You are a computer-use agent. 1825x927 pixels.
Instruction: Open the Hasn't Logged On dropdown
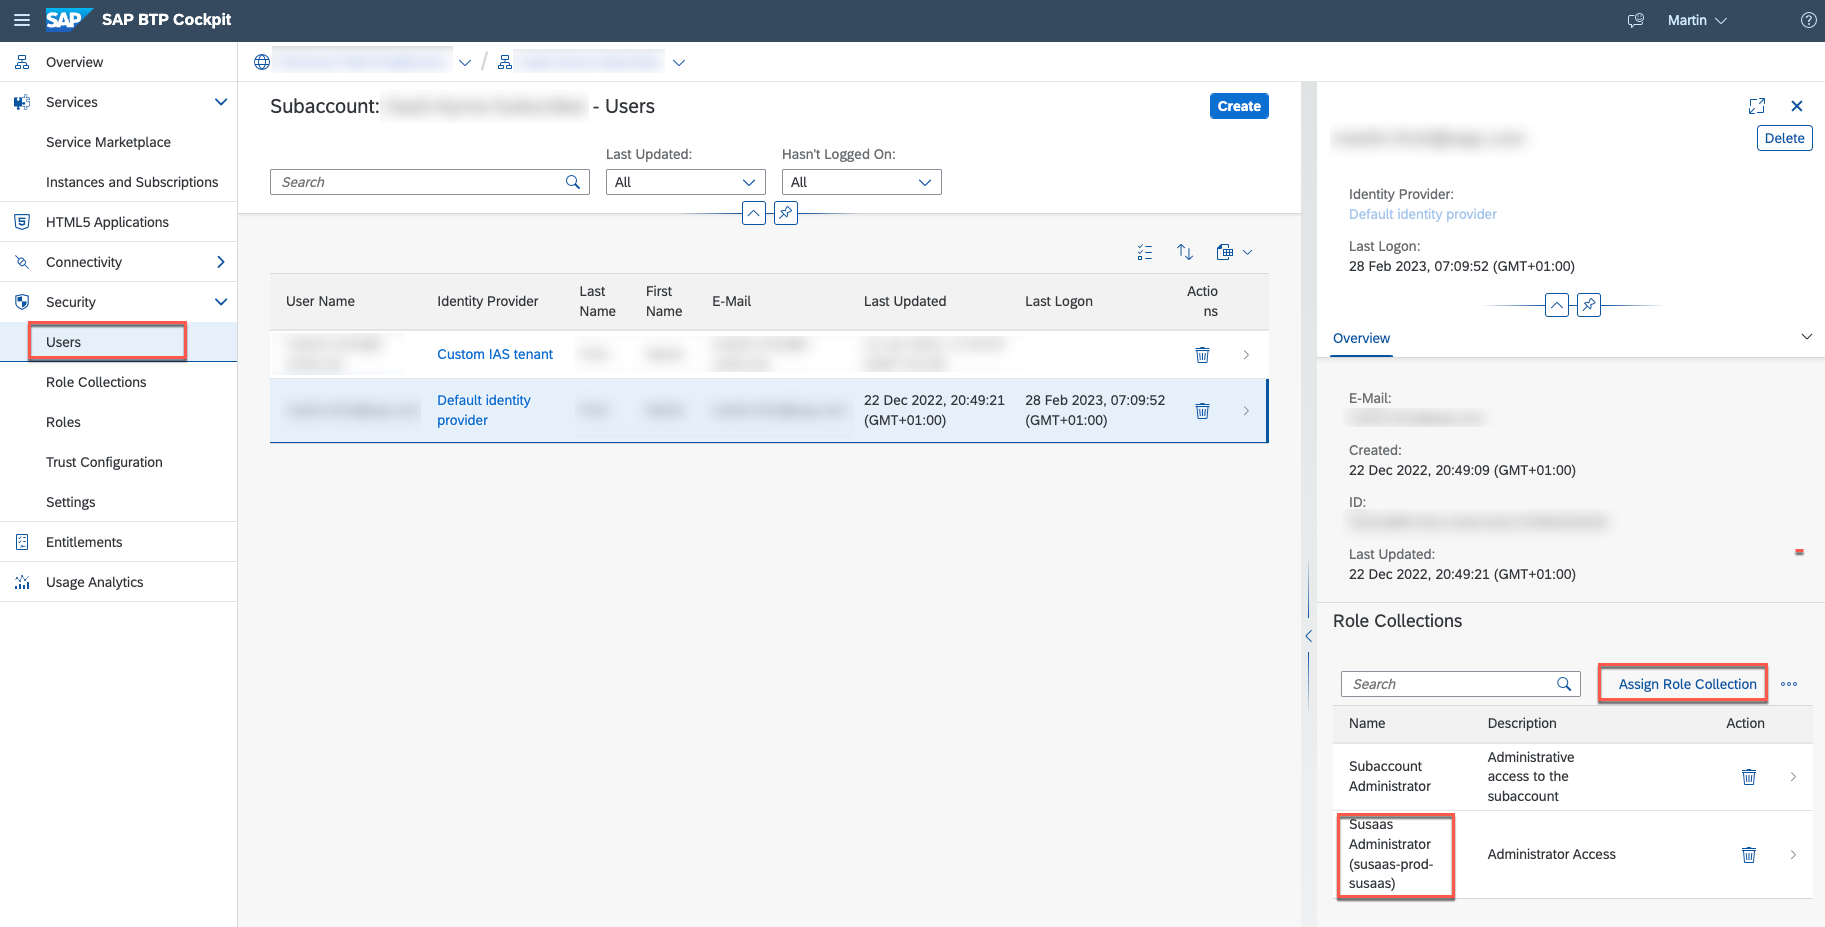point(862,182)
